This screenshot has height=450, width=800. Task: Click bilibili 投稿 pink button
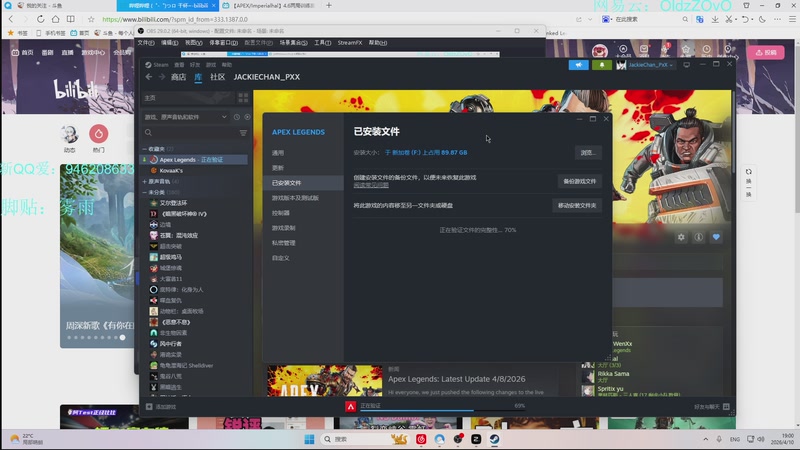coord(766,53)
